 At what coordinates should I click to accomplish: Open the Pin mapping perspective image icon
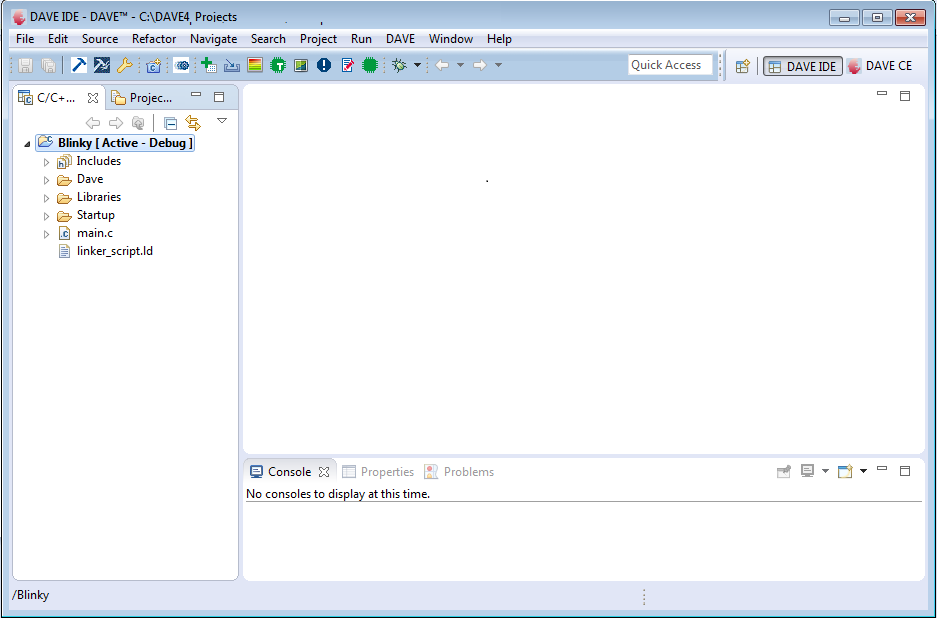301,65
